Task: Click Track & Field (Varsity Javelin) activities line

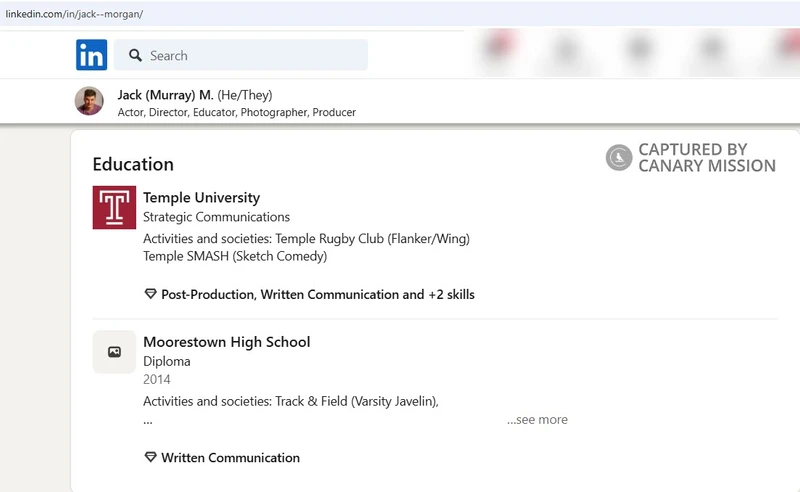Action: [x=291, y=401]
